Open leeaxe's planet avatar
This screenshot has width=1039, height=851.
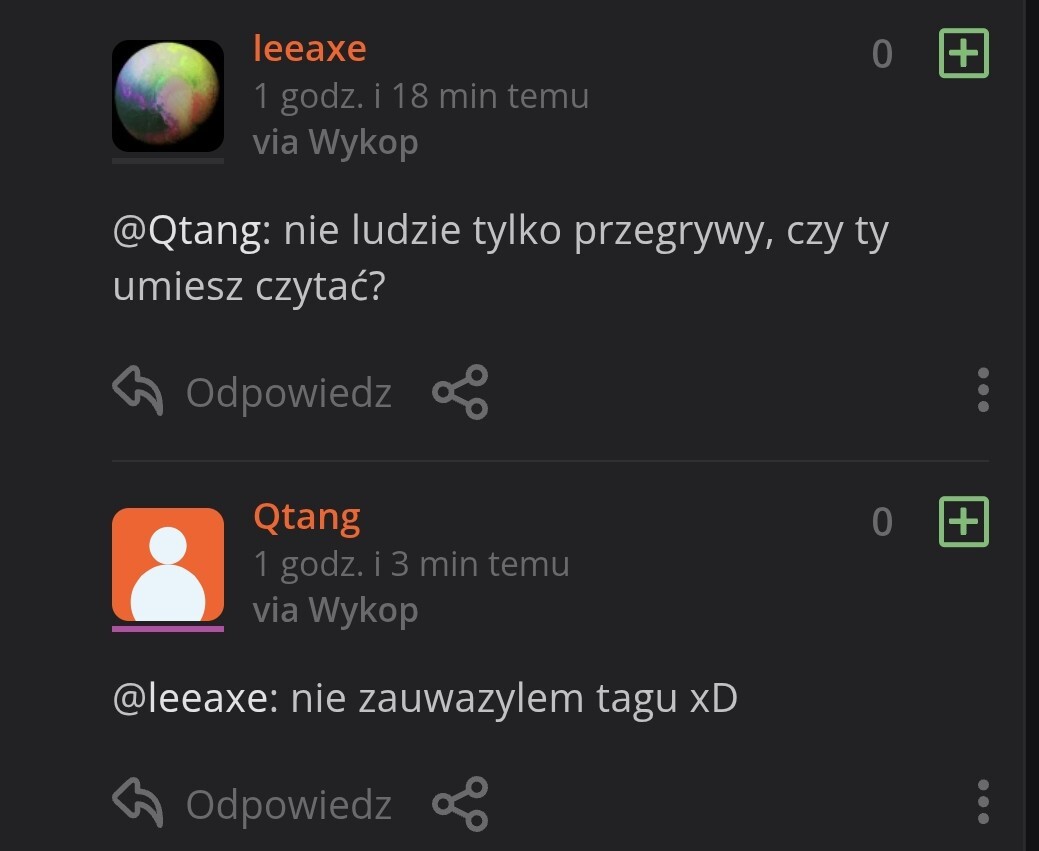[x=168, y=96]
